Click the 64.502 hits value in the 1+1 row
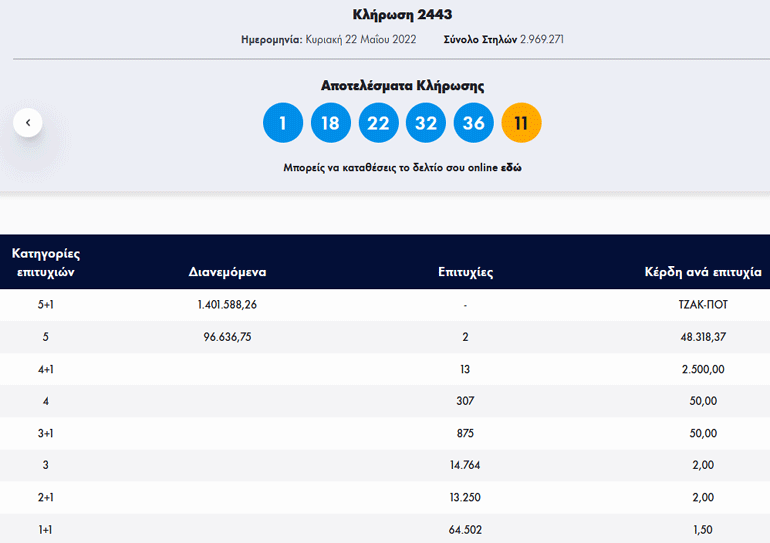 point(465,529)
